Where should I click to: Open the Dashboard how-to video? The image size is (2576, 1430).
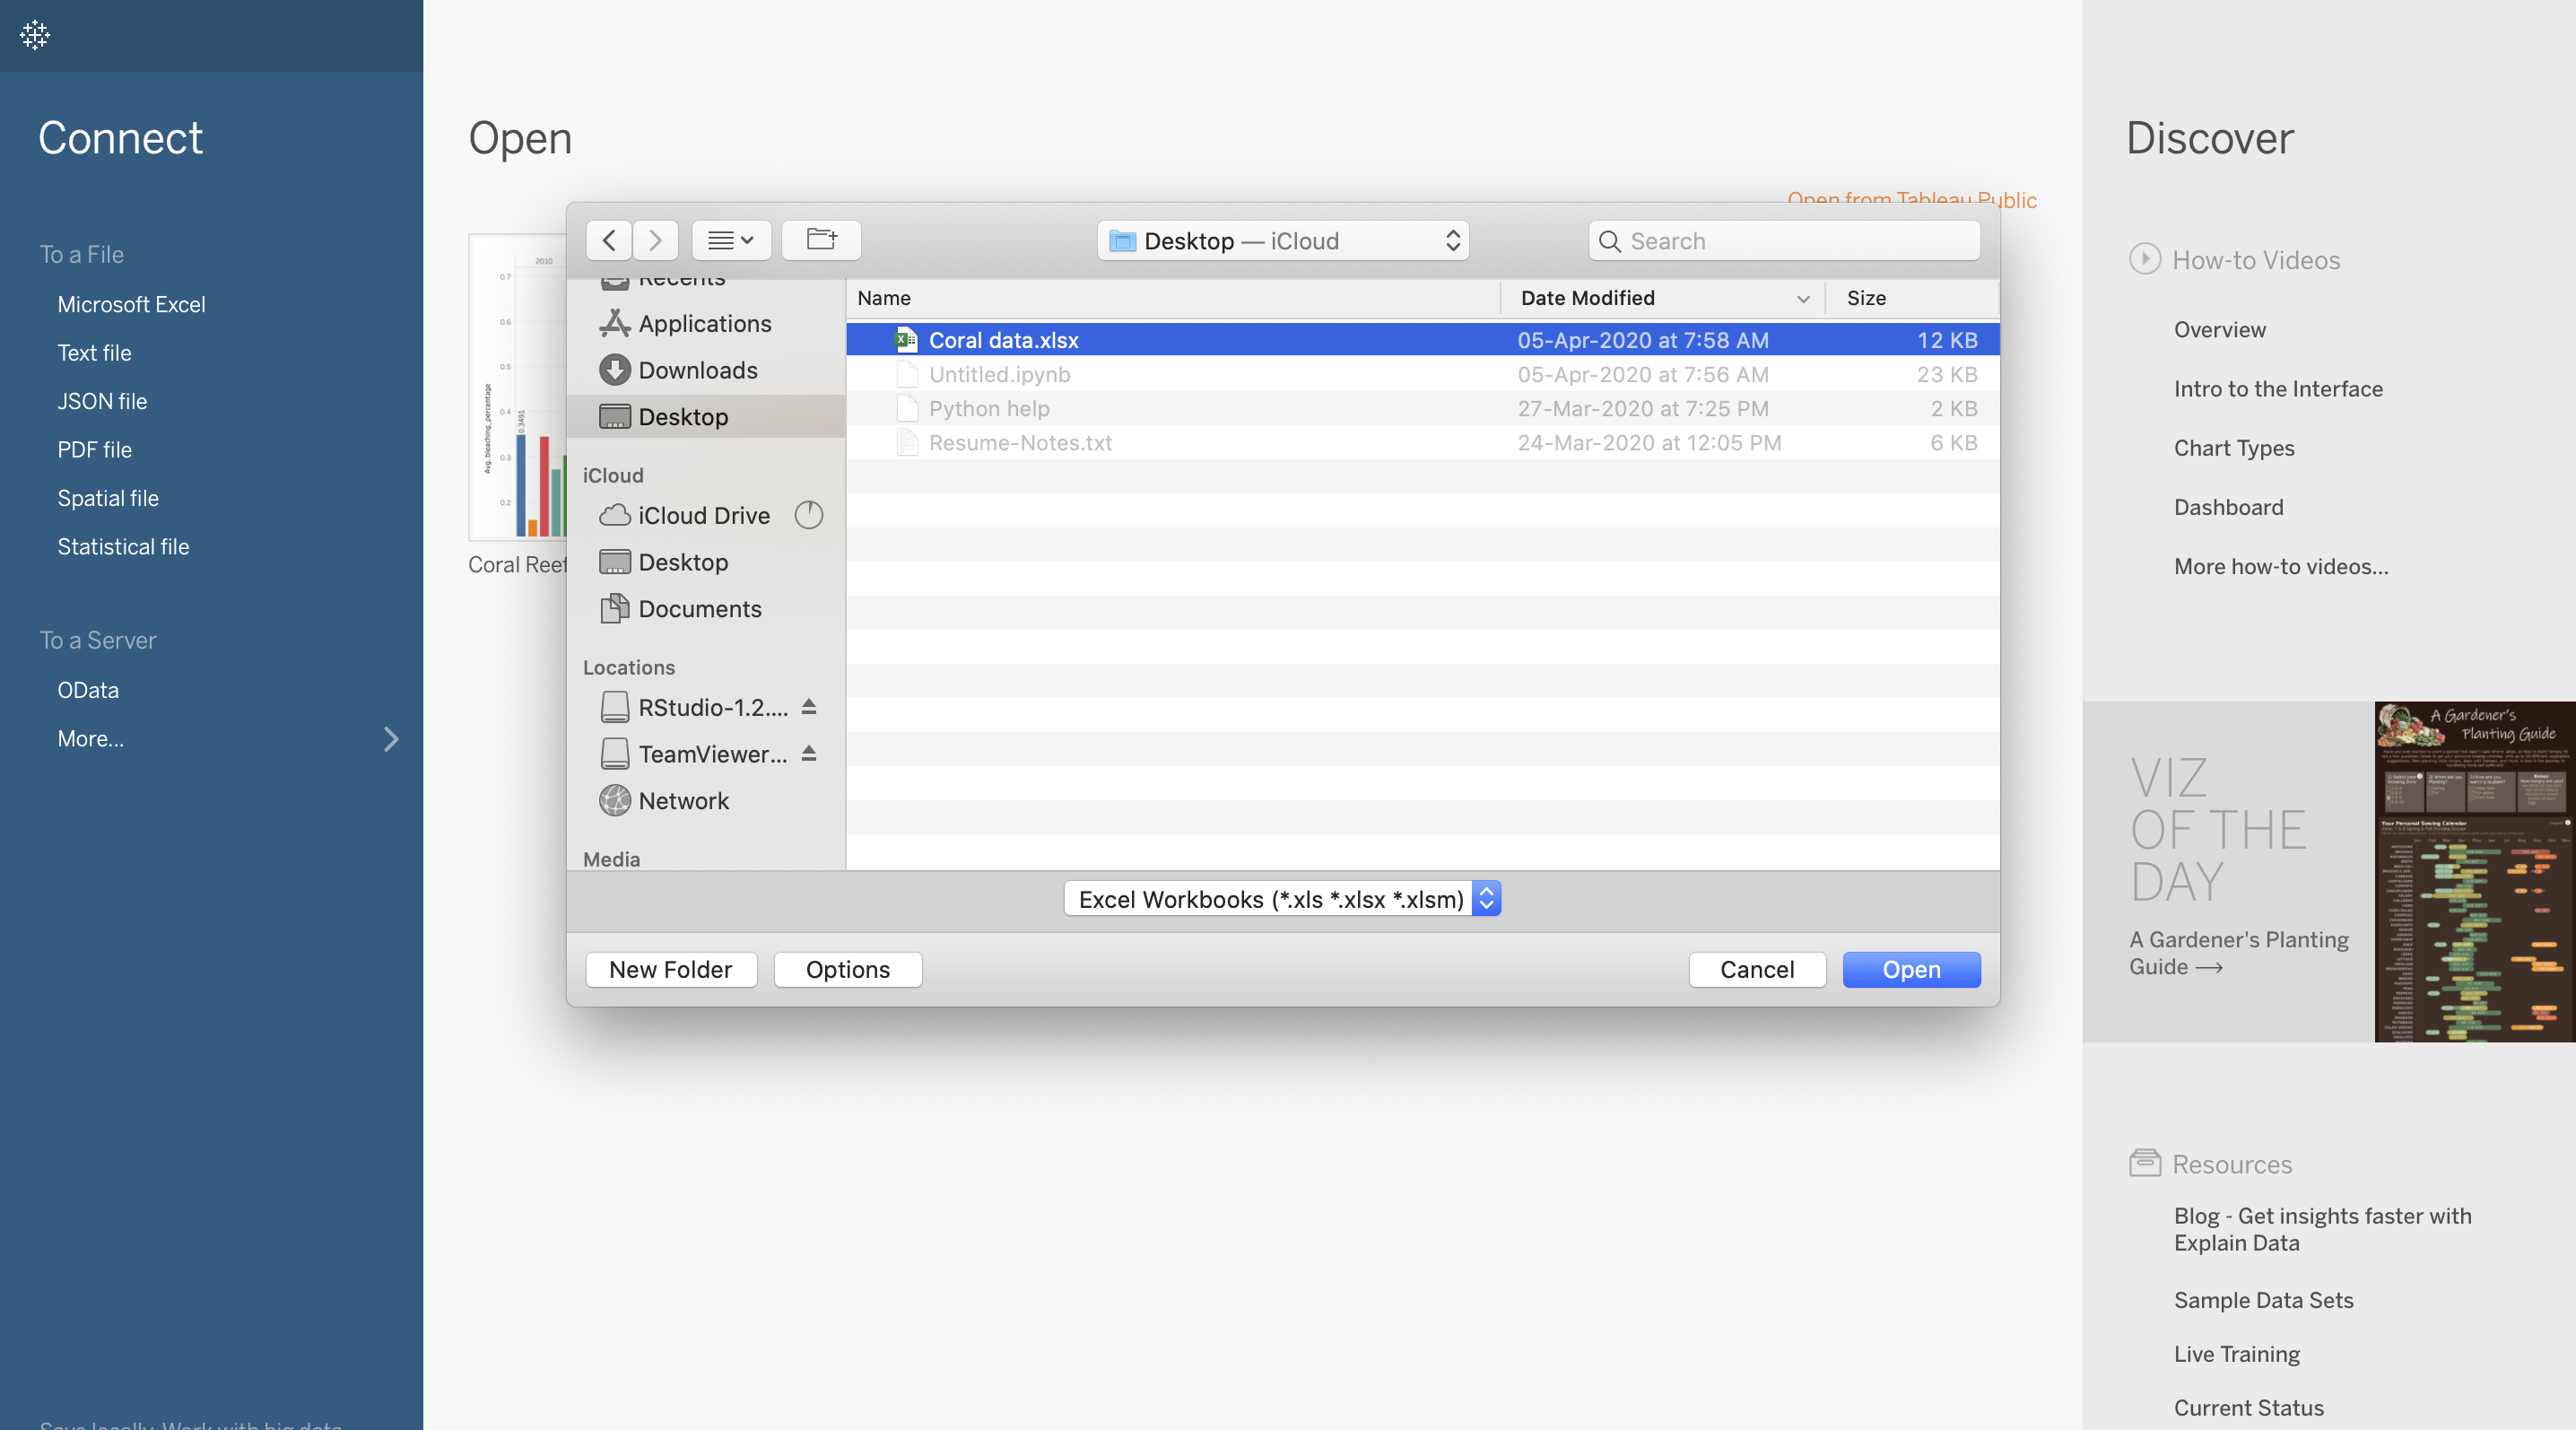click(2228, 506)
